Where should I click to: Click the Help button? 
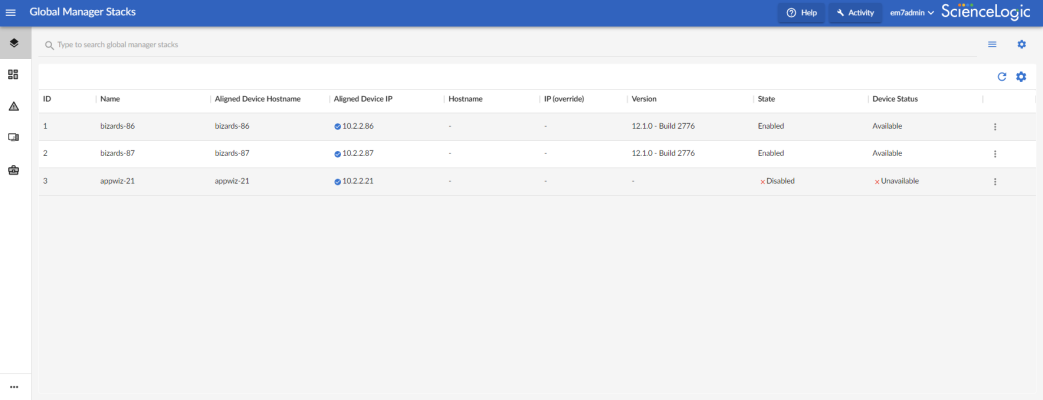pyautogui.click(x=802, y=13)
